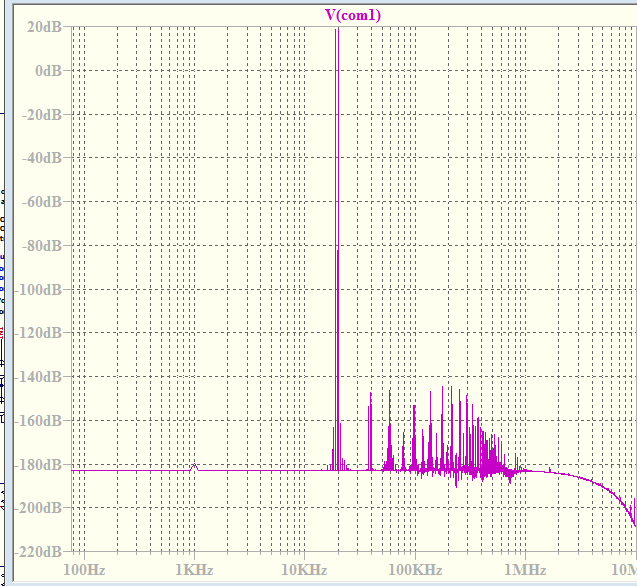Click the -200dB vertical axis label
637x586 pixels.
pos(38,508)
